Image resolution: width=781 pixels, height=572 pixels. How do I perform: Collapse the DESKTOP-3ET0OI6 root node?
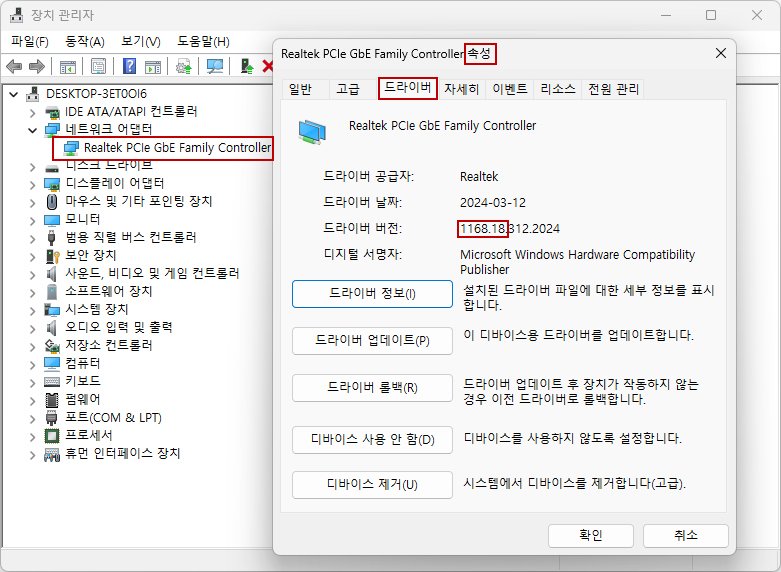14,94
